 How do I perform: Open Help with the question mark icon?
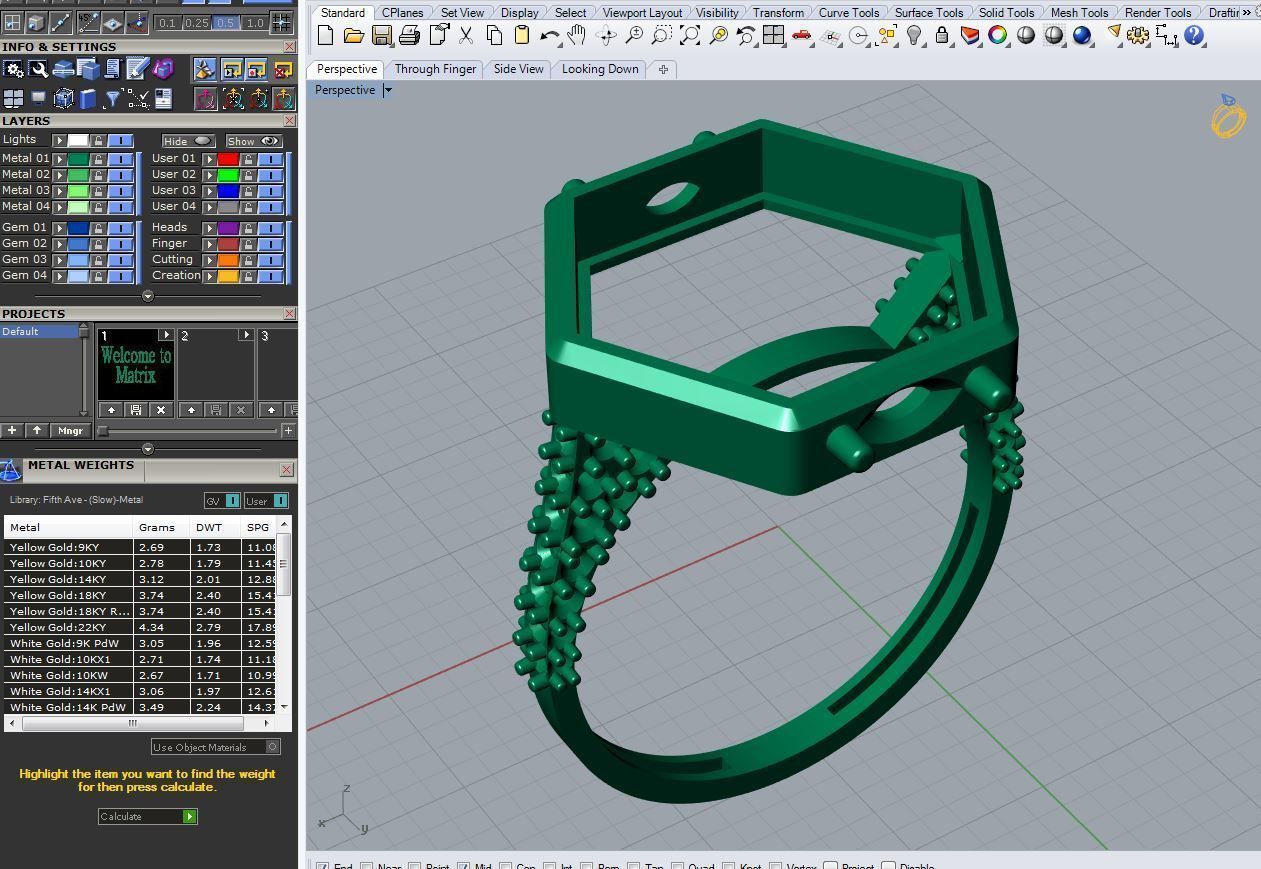point(1194,36)
